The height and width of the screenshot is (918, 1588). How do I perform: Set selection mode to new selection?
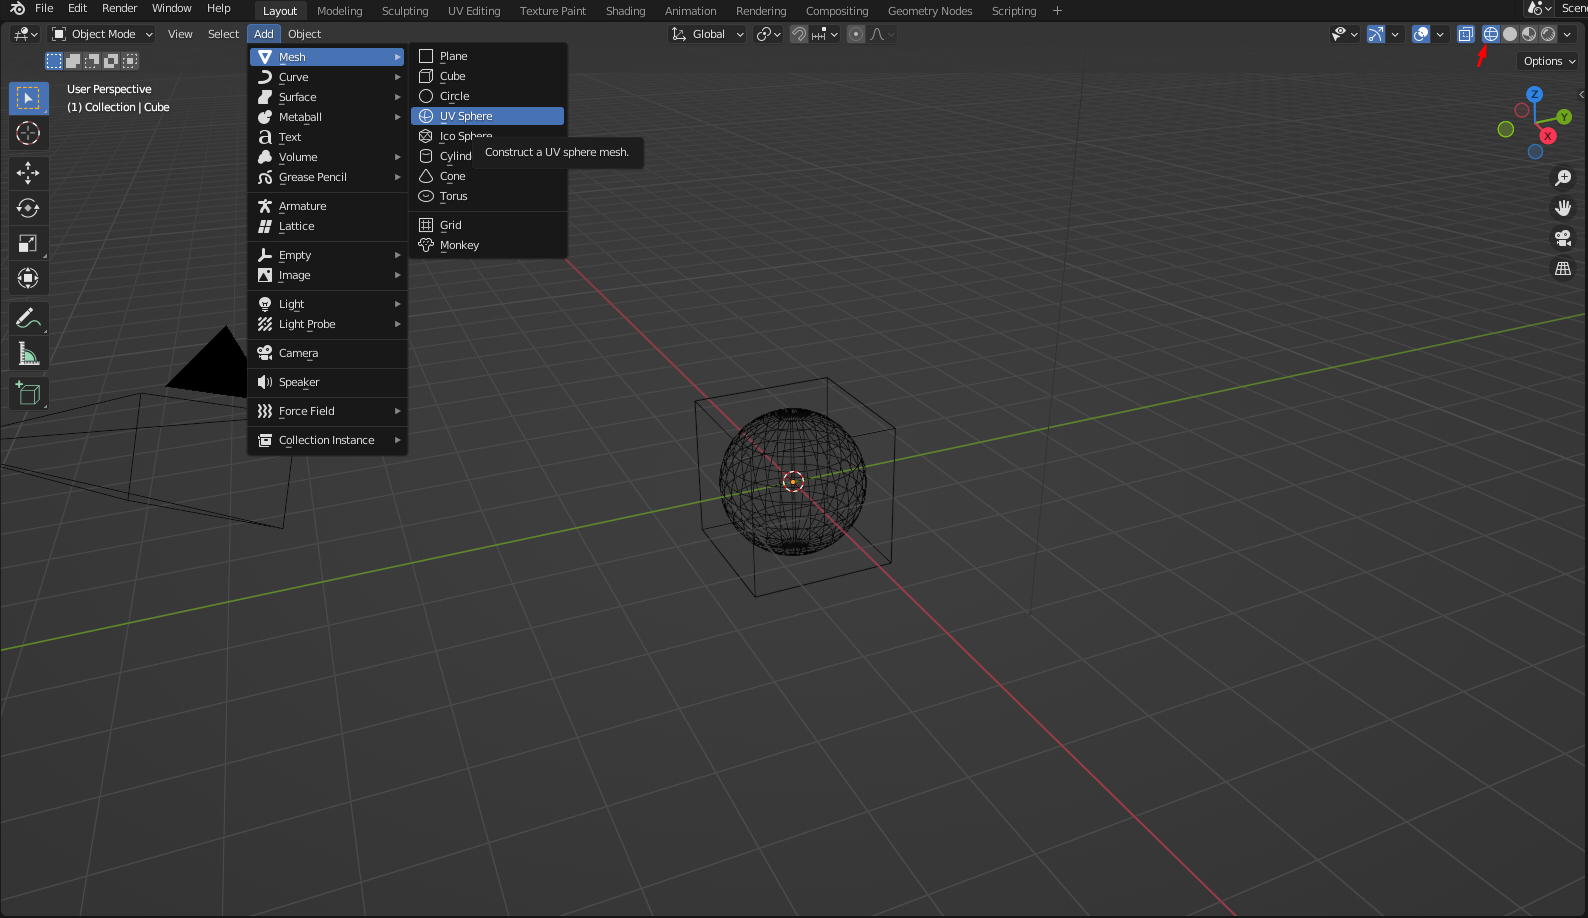click(x=54, y=61)
